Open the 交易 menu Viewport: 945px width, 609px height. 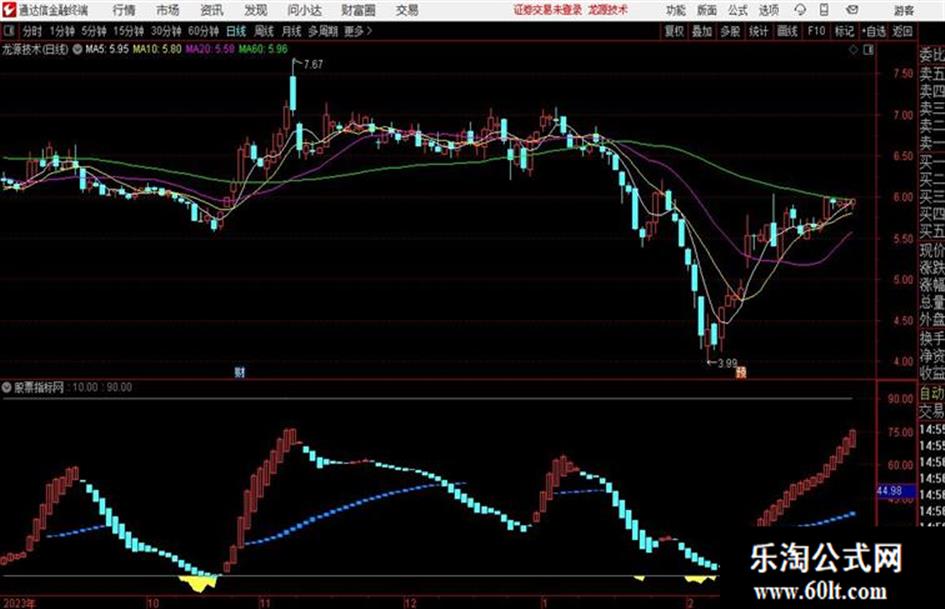[x=407, y=10]
